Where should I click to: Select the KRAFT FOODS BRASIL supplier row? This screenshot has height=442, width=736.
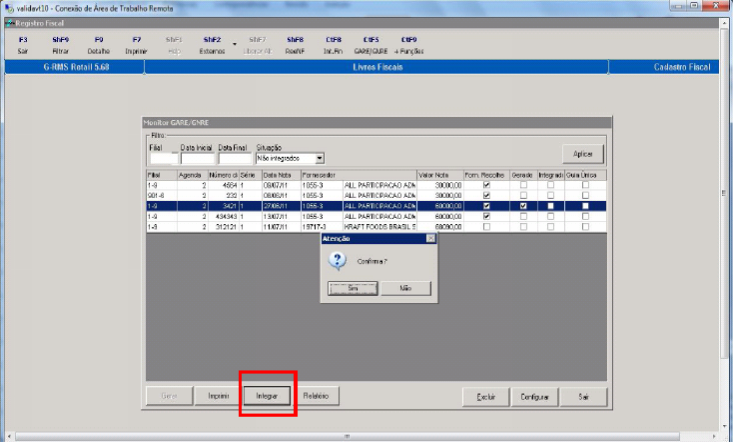(x=376, y=227)
